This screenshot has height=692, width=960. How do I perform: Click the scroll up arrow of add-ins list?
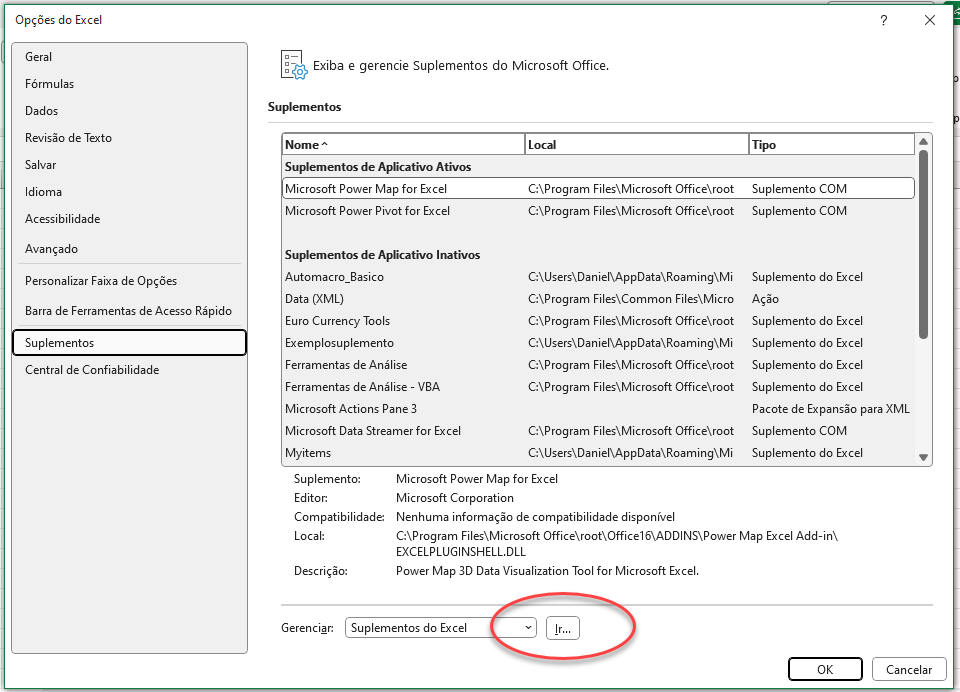click(923, 141)
